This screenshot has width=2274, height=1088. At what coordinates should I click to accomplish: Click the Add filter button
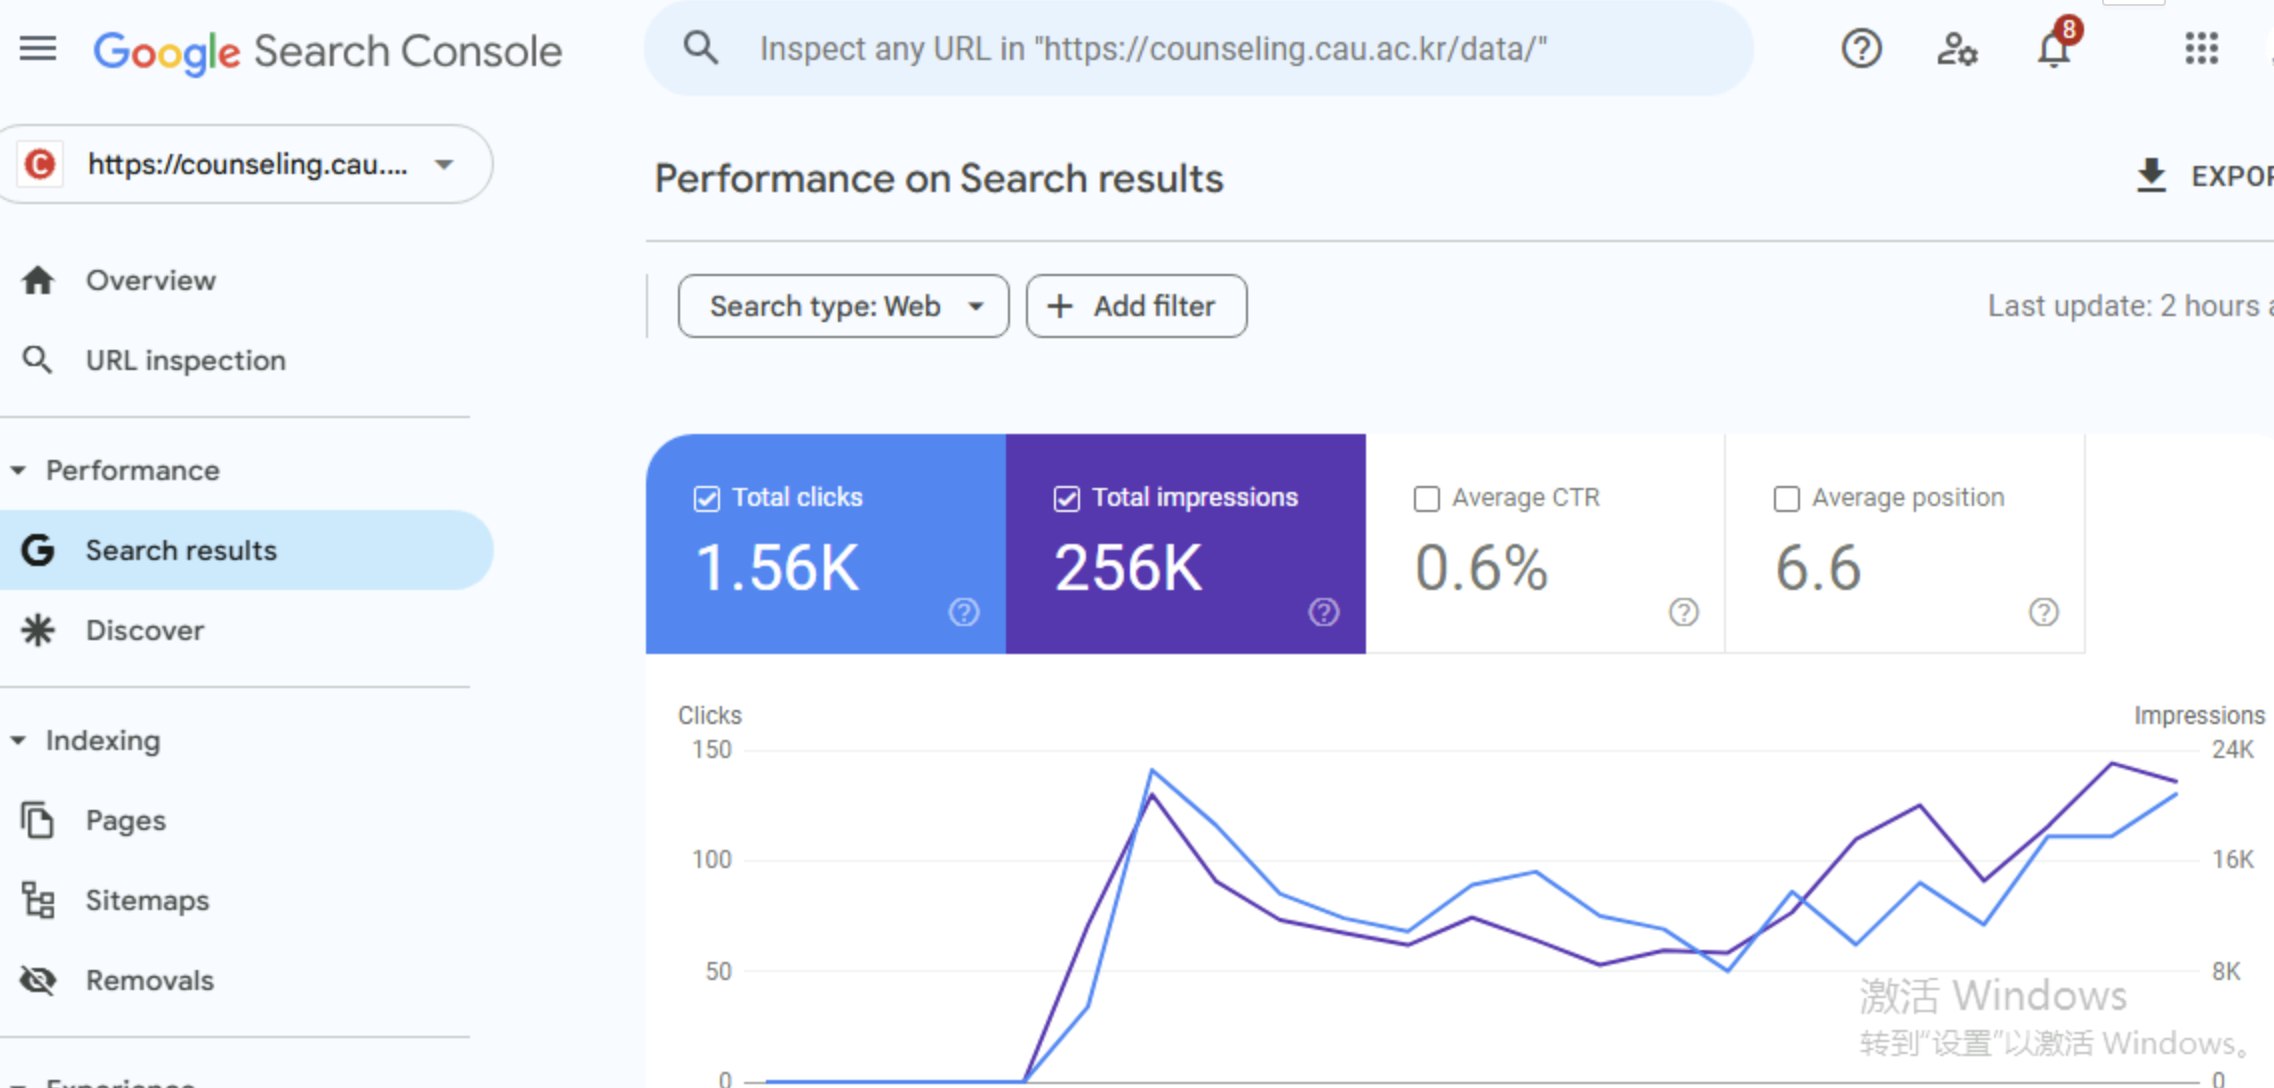click(1136, 306)
